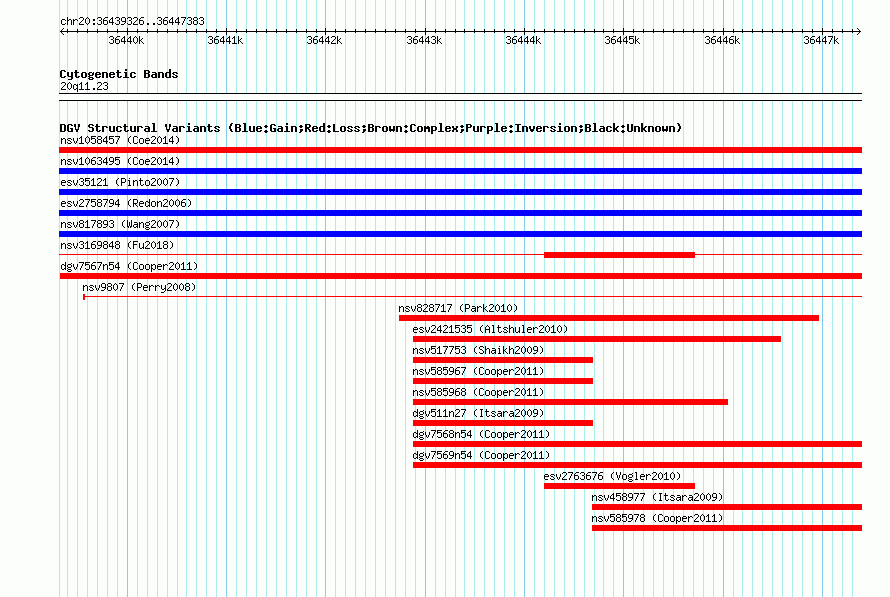
Task: Open esv2758794 (Redon2006) variant details
Action: coord(126,203)
